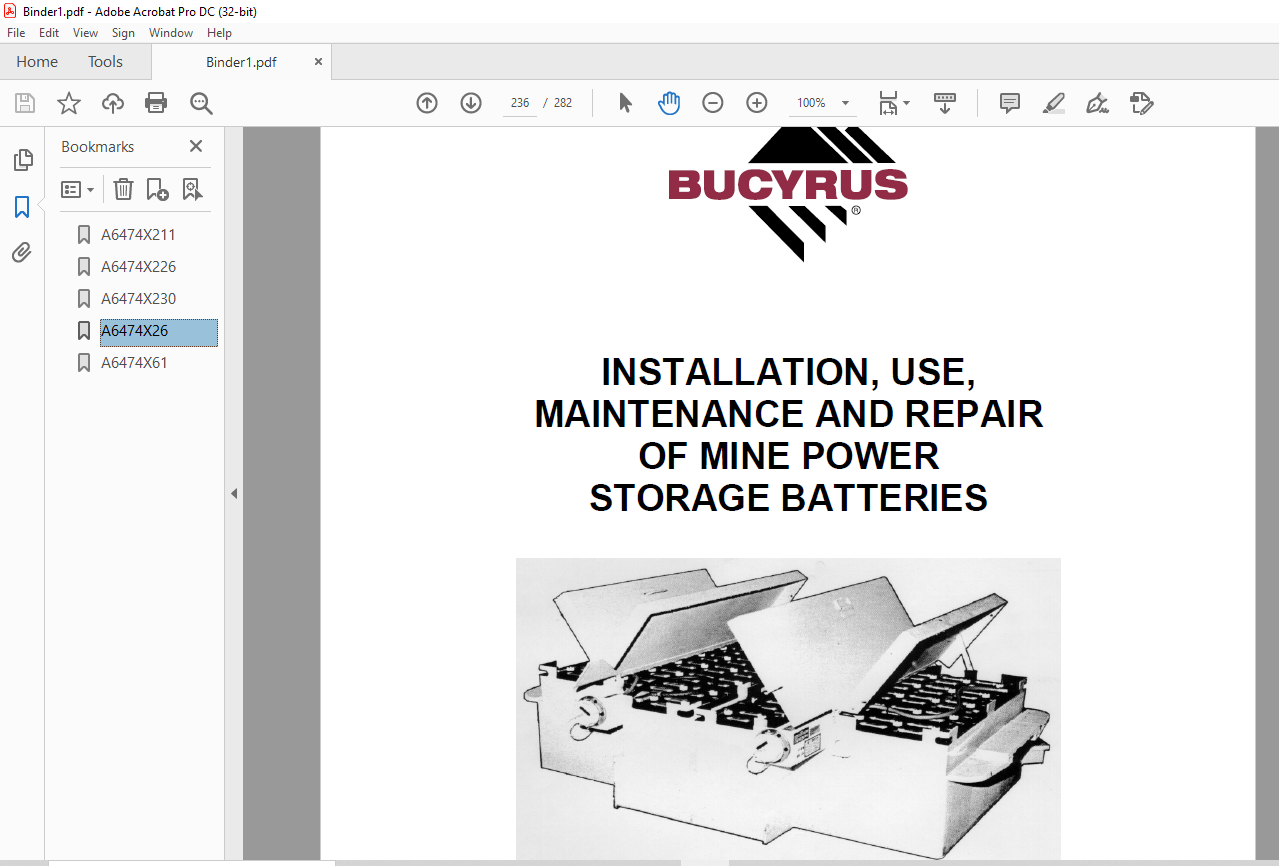Collapse the navigation pane with the side arrow
The height and width of the screenshot is (866, 1279).
(234, 493)
